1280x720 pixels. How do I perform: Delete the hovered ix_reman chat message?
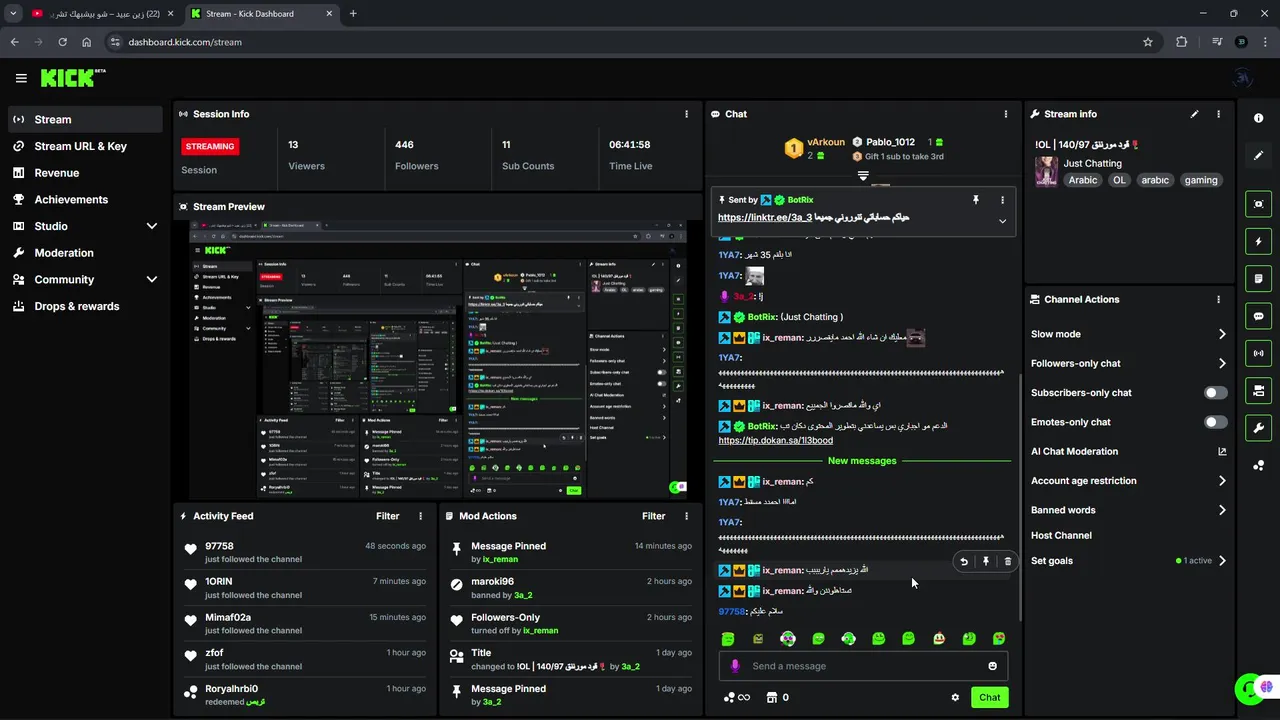click(1007, 562)
